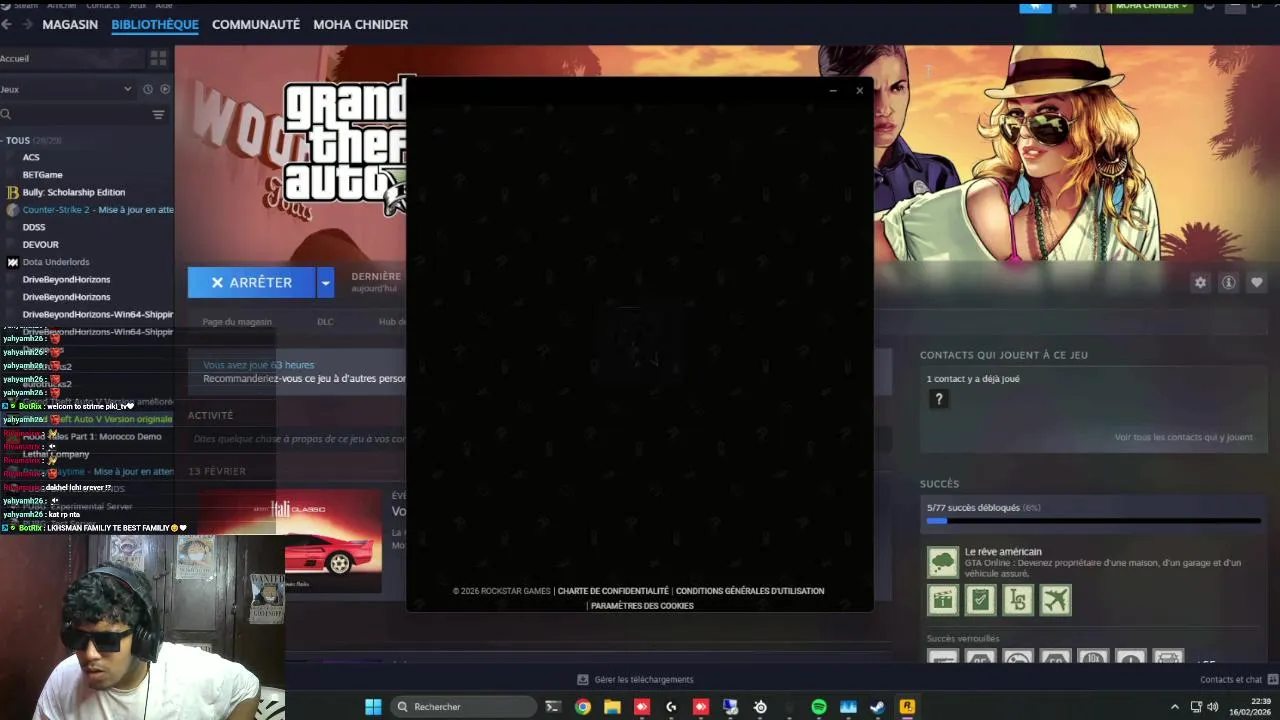Click the recent activity clock icon
This screenshot has height=720, width=1280.
pyautogui.click(x=148, y=89)
